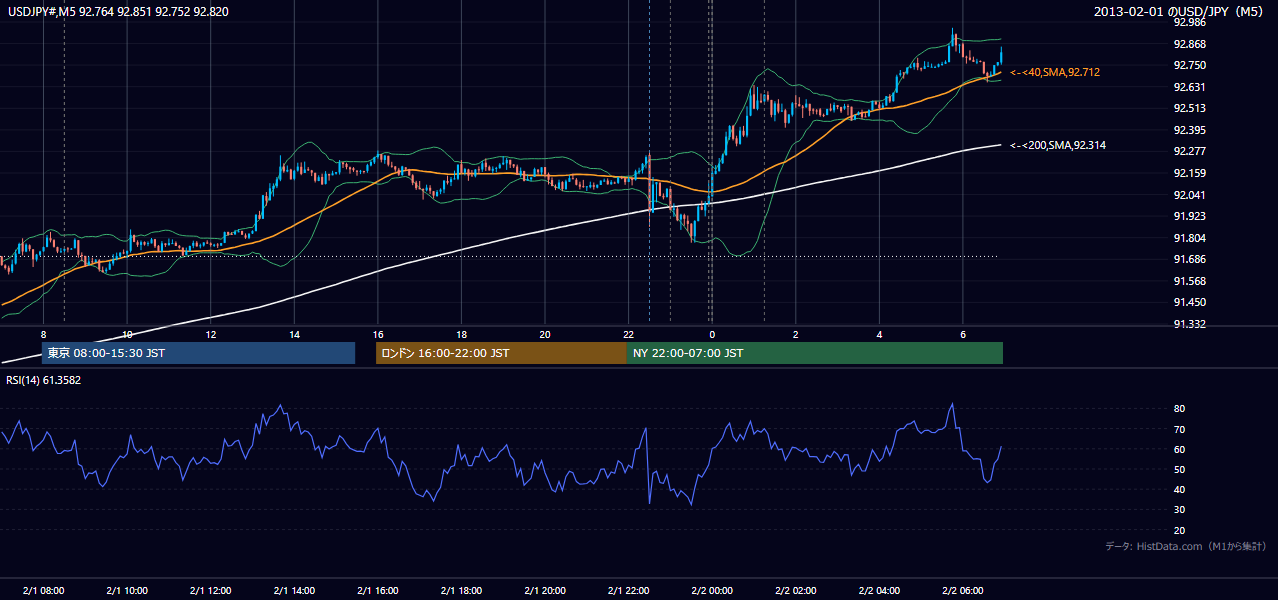Click the 2/1 16:00 bottom time label
1278x600 pixels.
[x=378, y=591]
